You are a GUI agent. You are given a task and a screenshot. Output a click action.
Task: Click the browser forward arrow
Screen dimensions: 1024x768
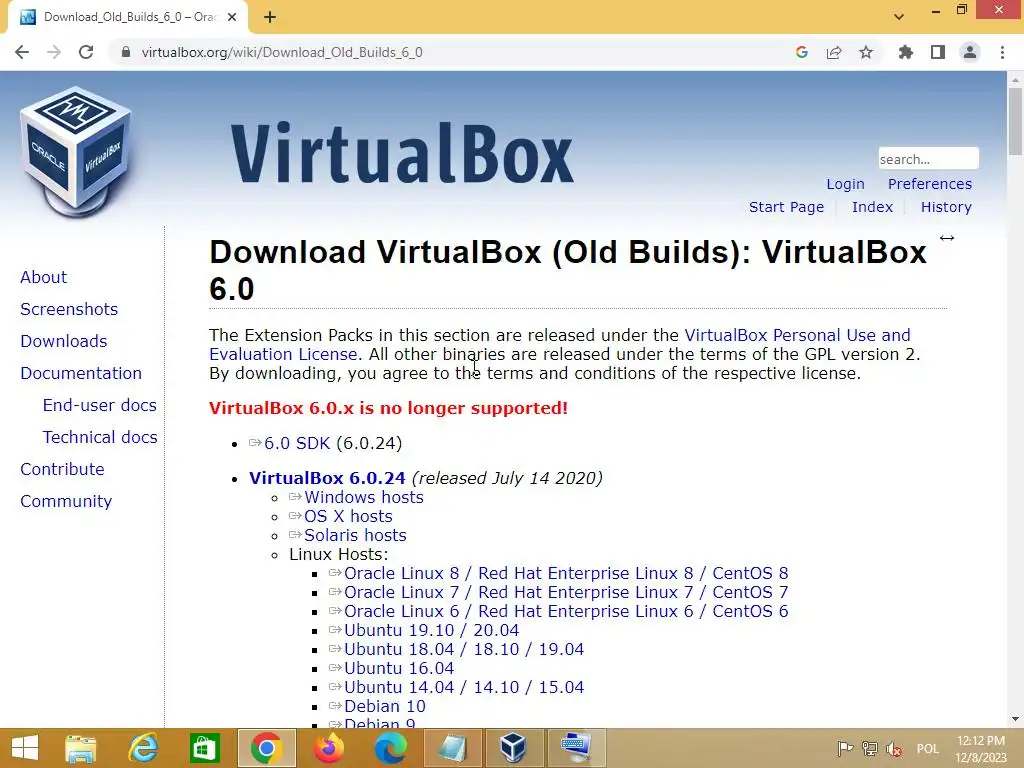(x=54, y=52)
